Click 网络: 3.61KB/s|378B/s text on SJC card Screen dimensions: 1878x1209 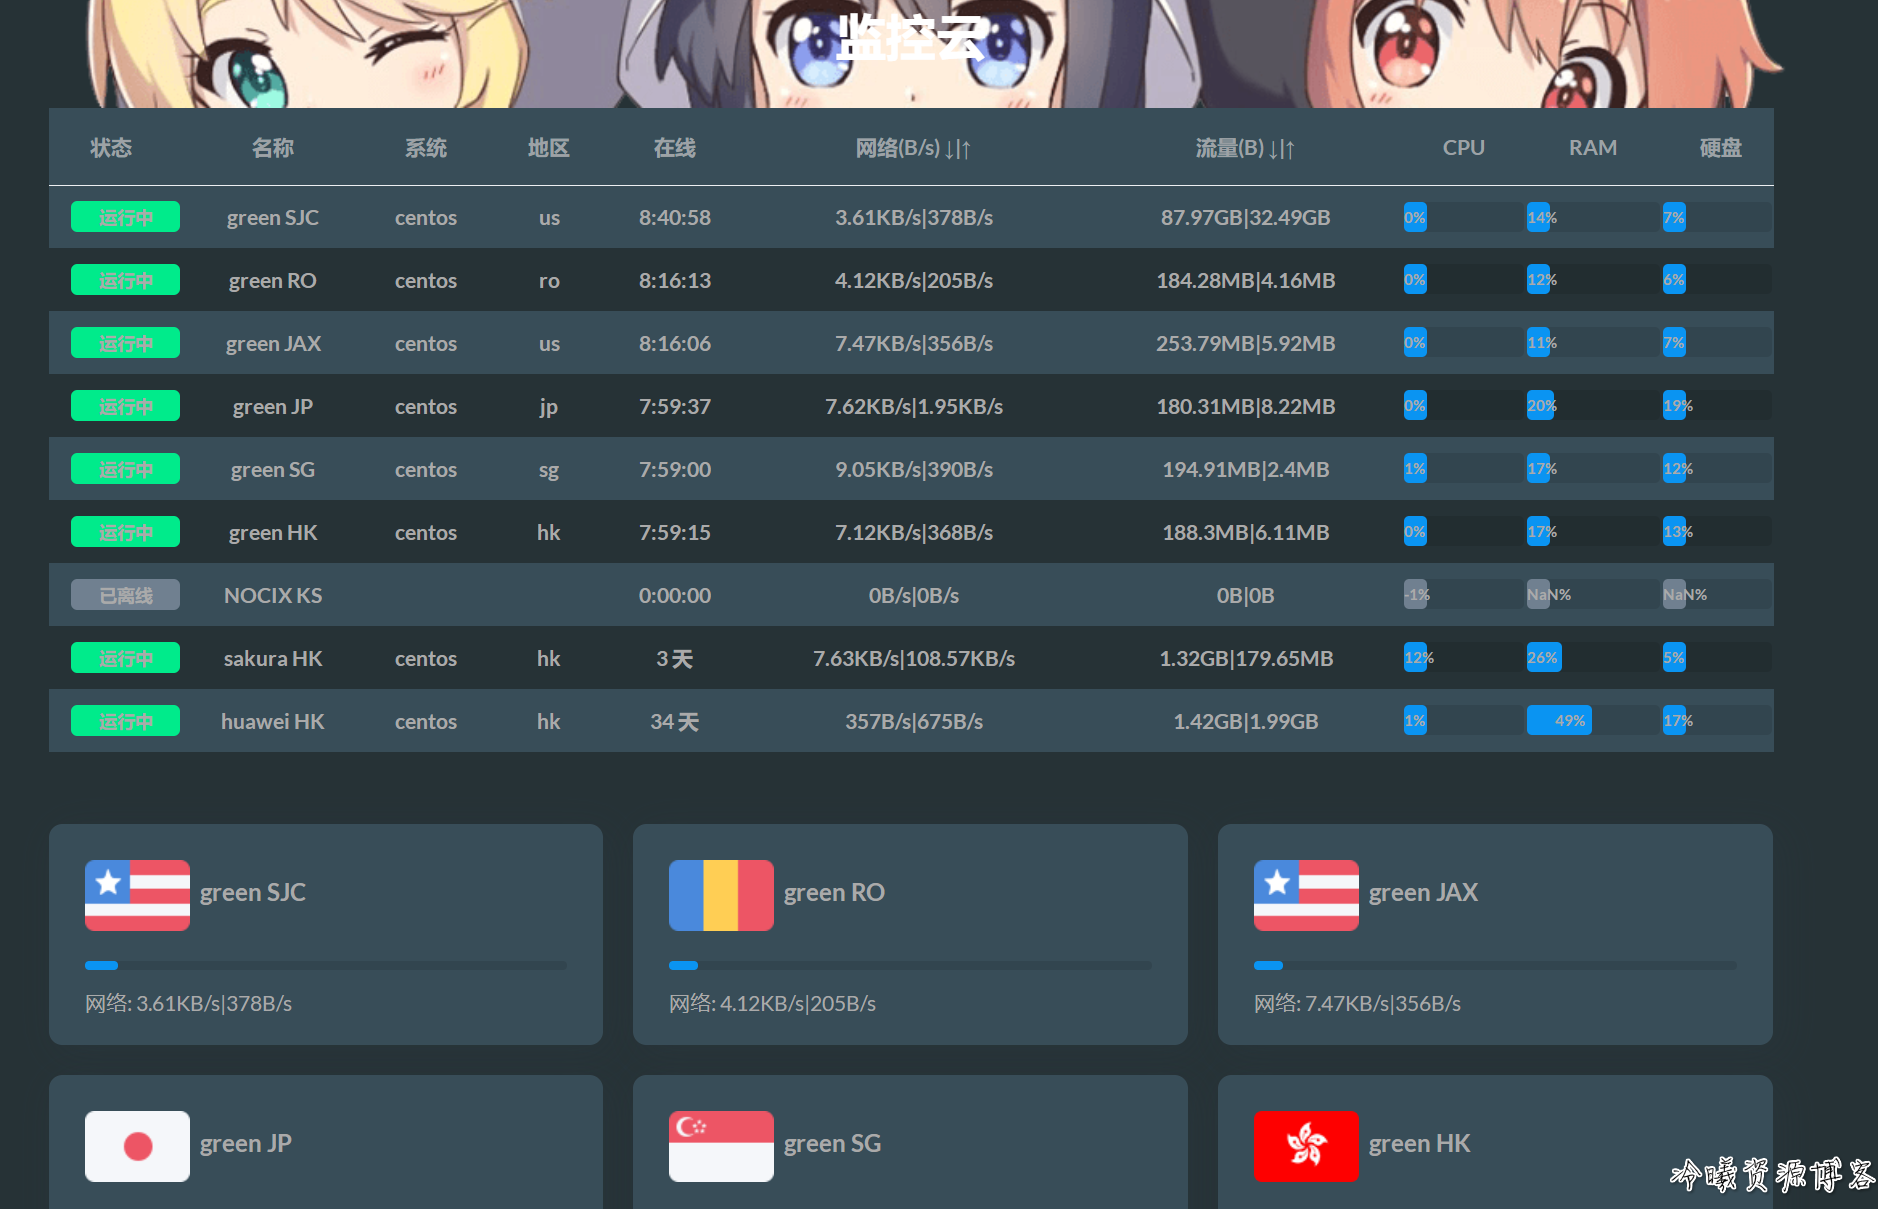click(x=188, y=1003)
